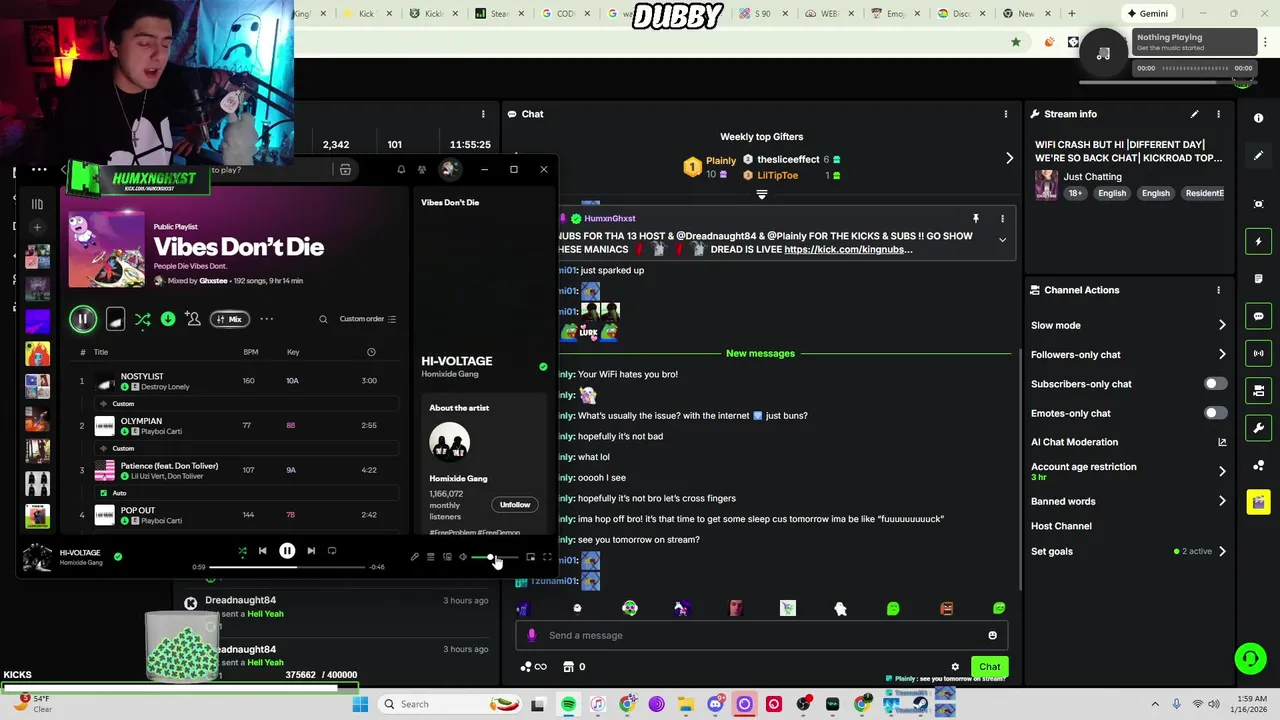Open chat settings gear icon
This screenshot has width=1280, height=720.
955,667
